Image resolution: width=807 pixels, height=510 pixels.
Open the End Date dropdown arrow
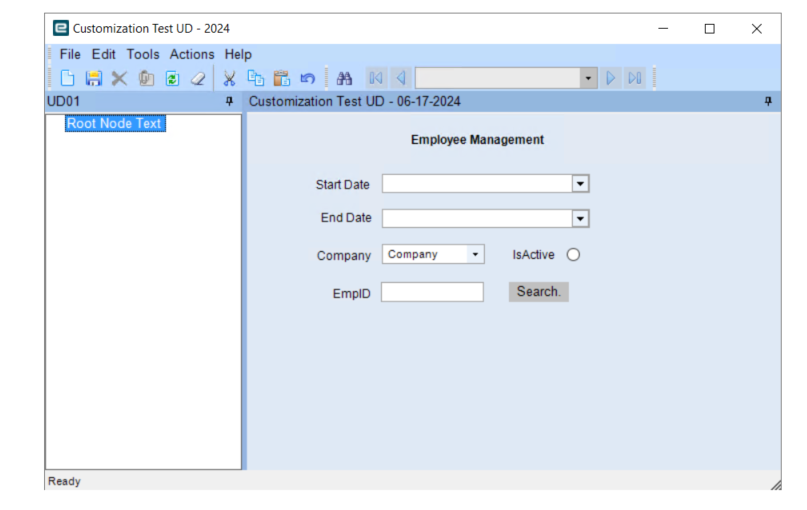point(581,219)
